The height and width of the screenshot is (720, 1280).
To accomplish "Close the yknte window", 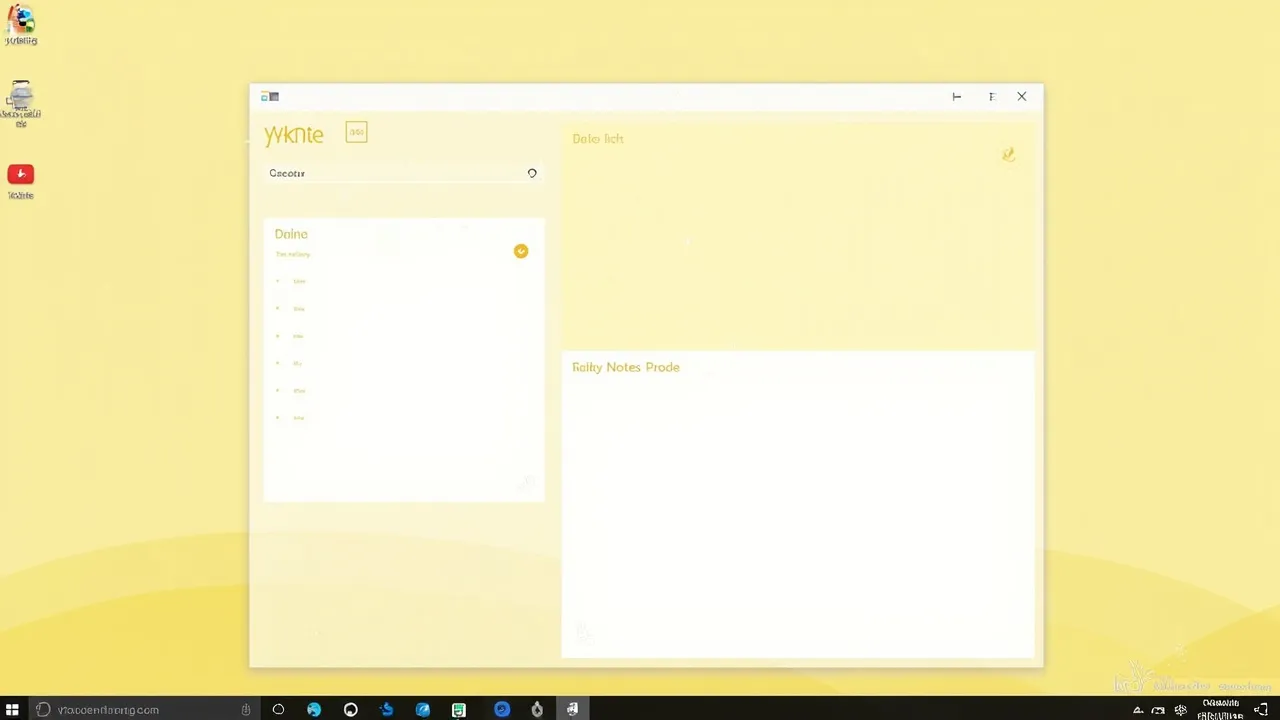I will pyautogui.click(x=1022, y=97).
